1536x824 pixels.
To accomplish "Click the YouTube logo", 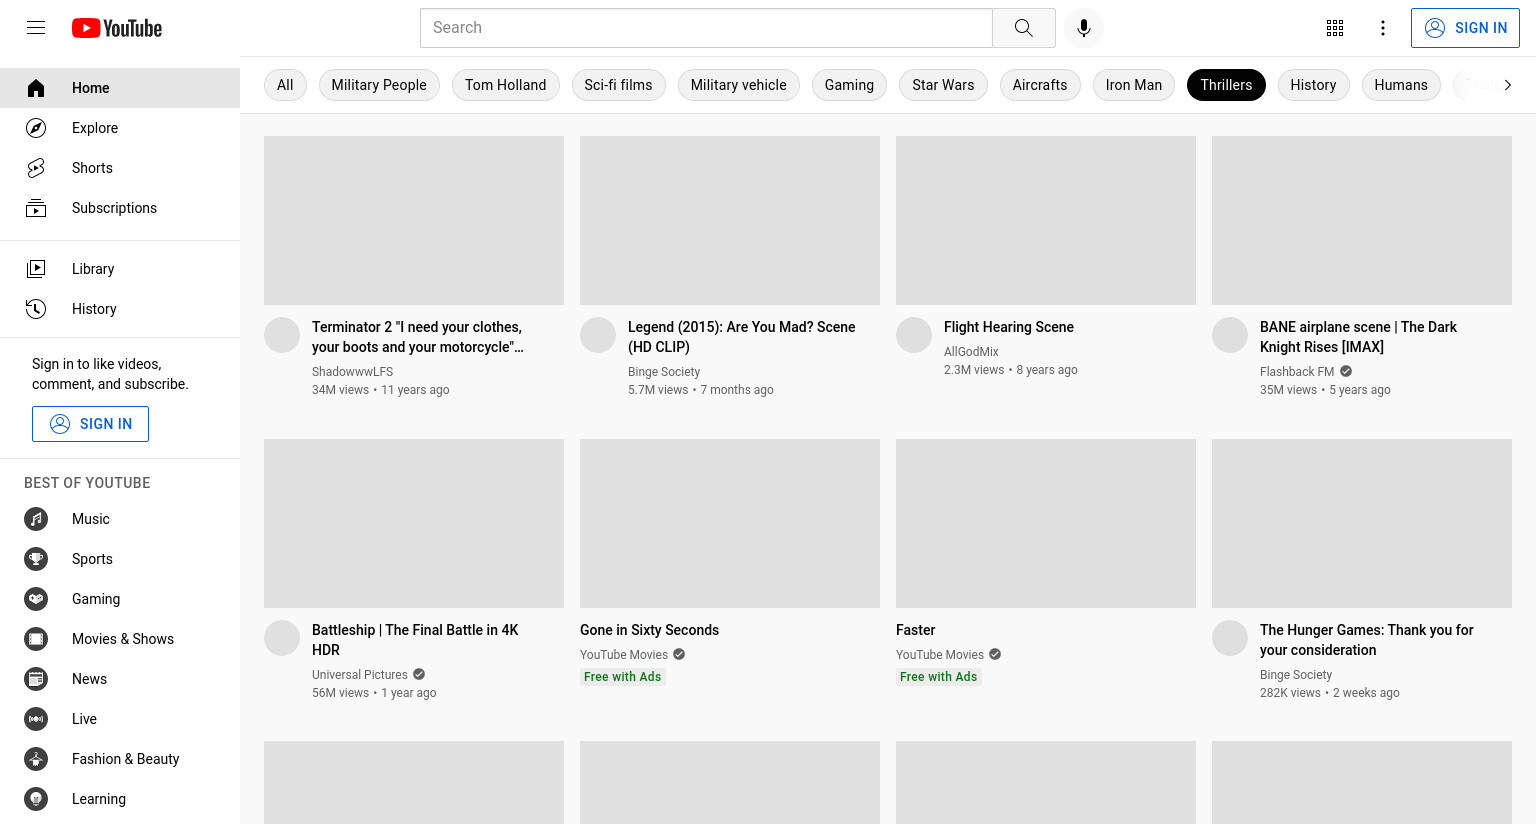I will 117,28.
